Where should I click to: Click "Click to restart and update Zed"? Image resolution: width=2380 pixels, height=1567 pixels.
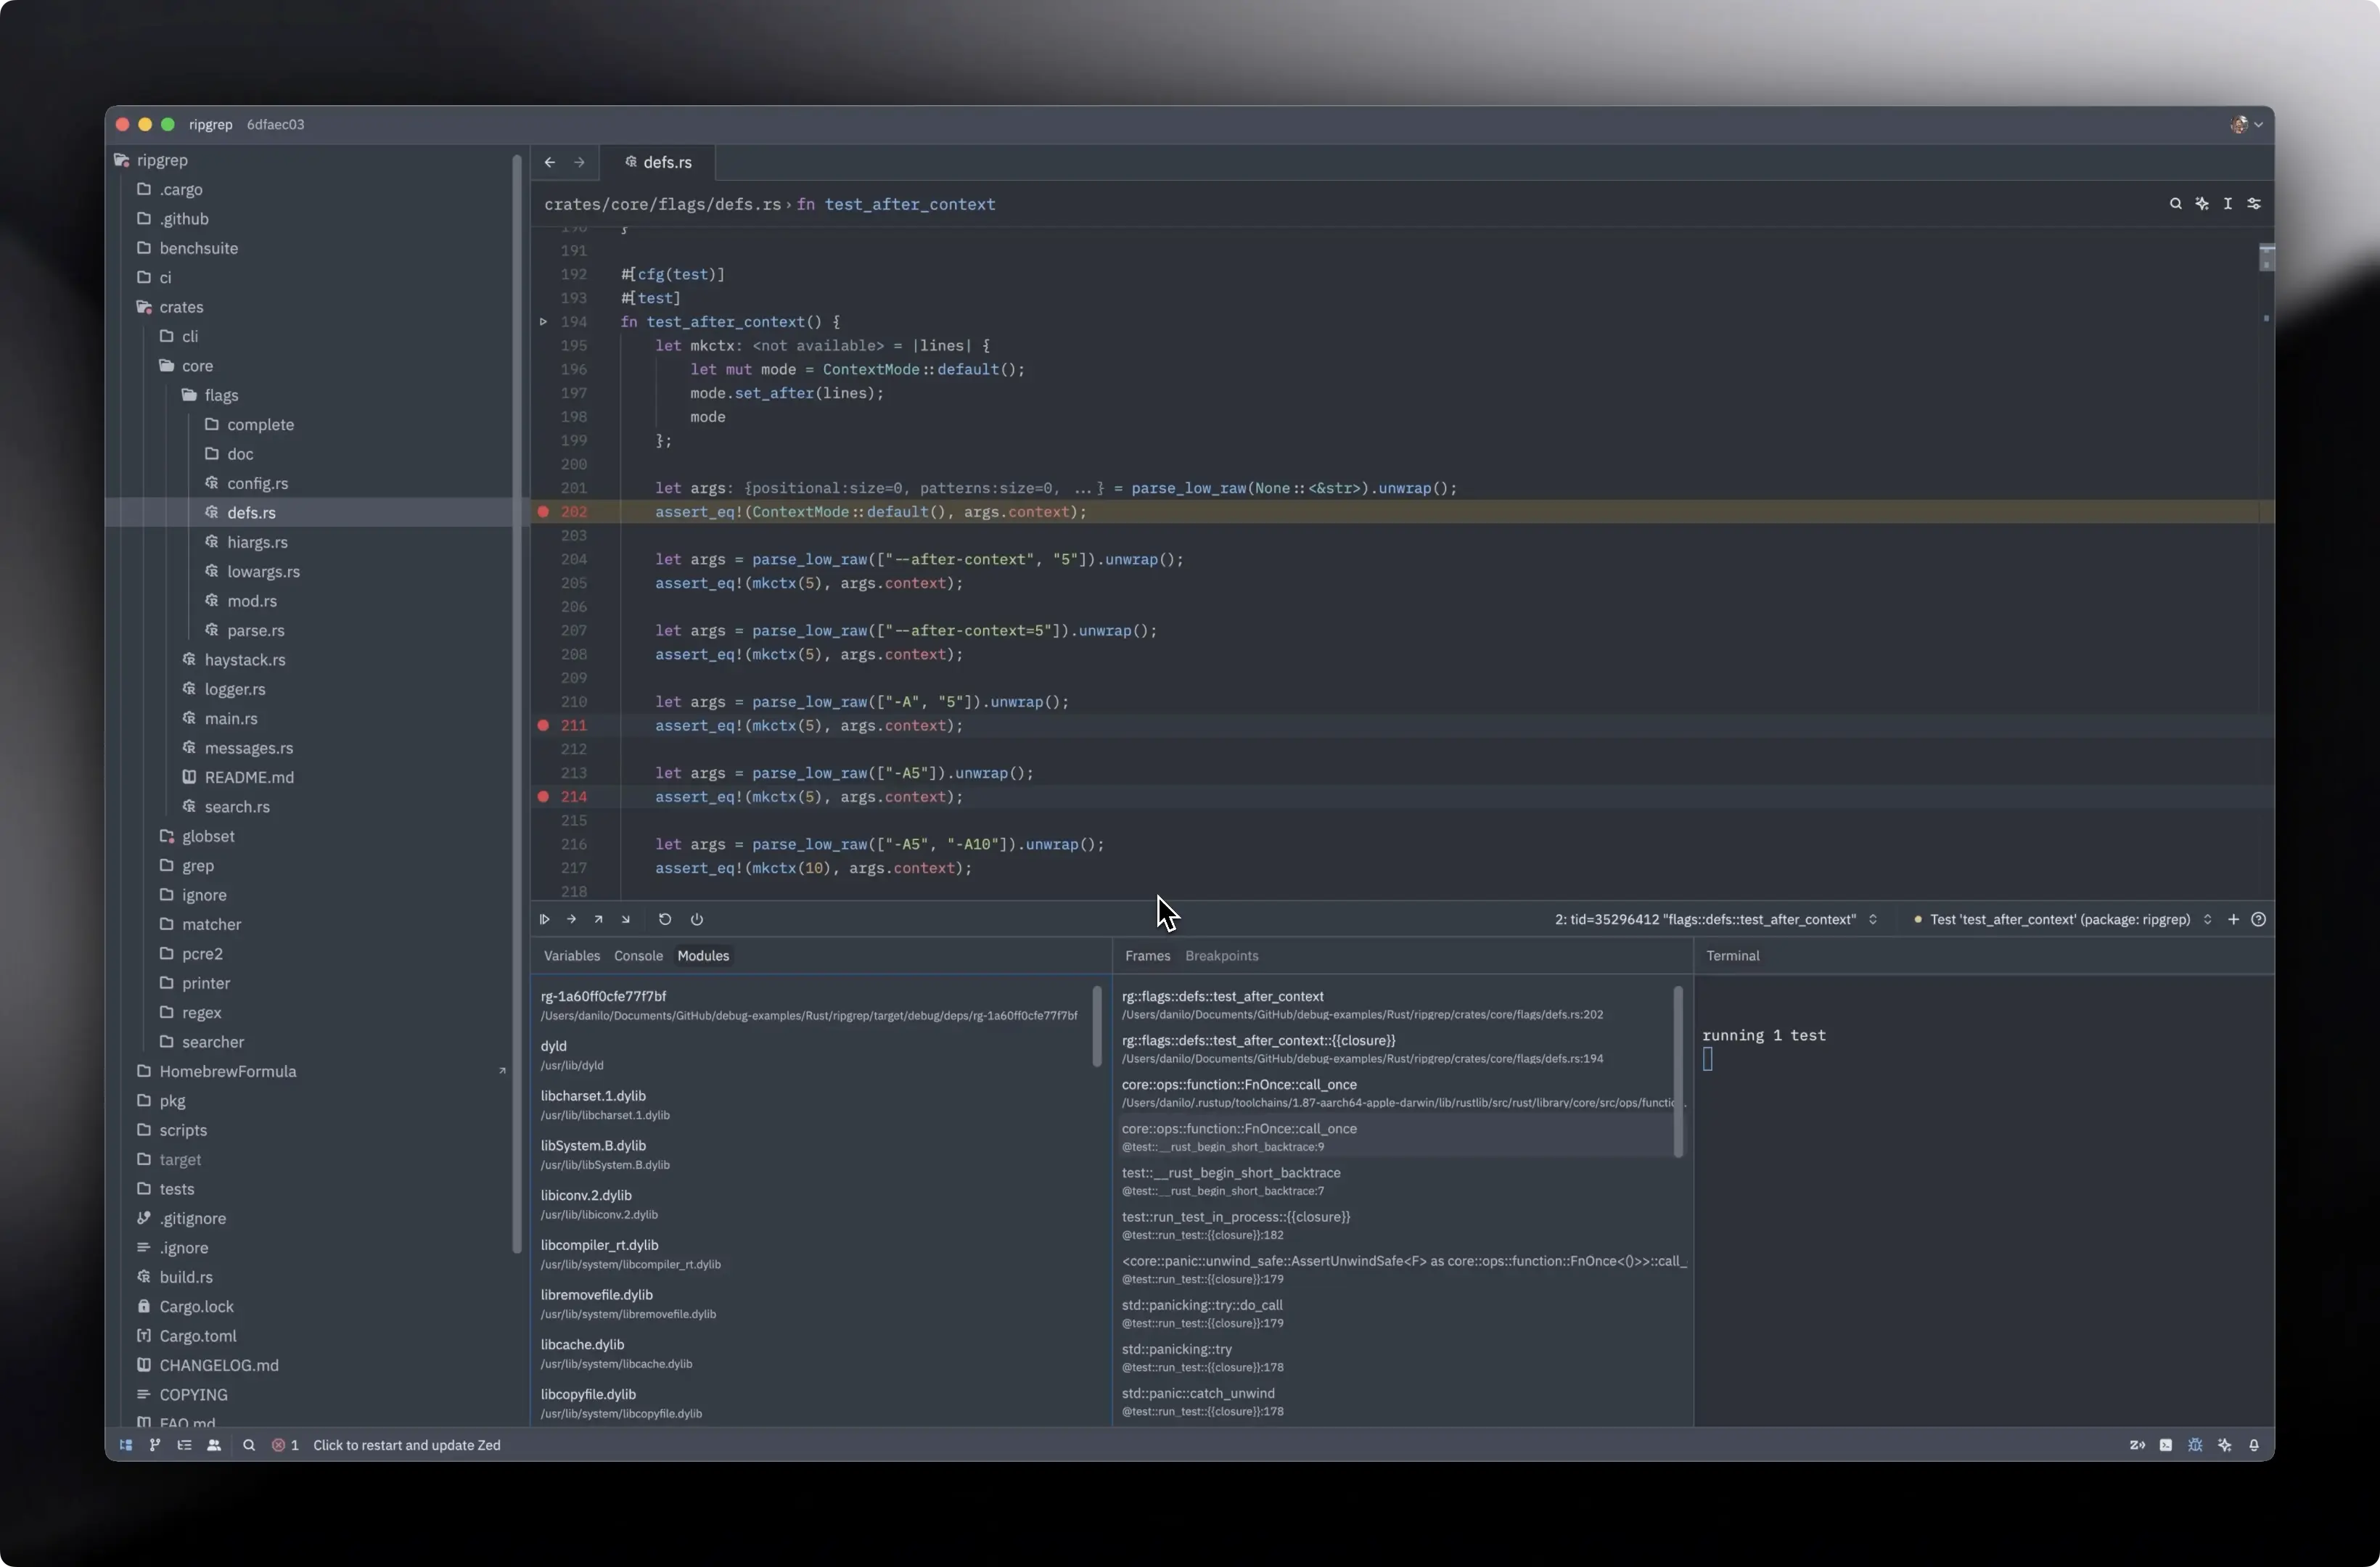(x=406, y=1445)
